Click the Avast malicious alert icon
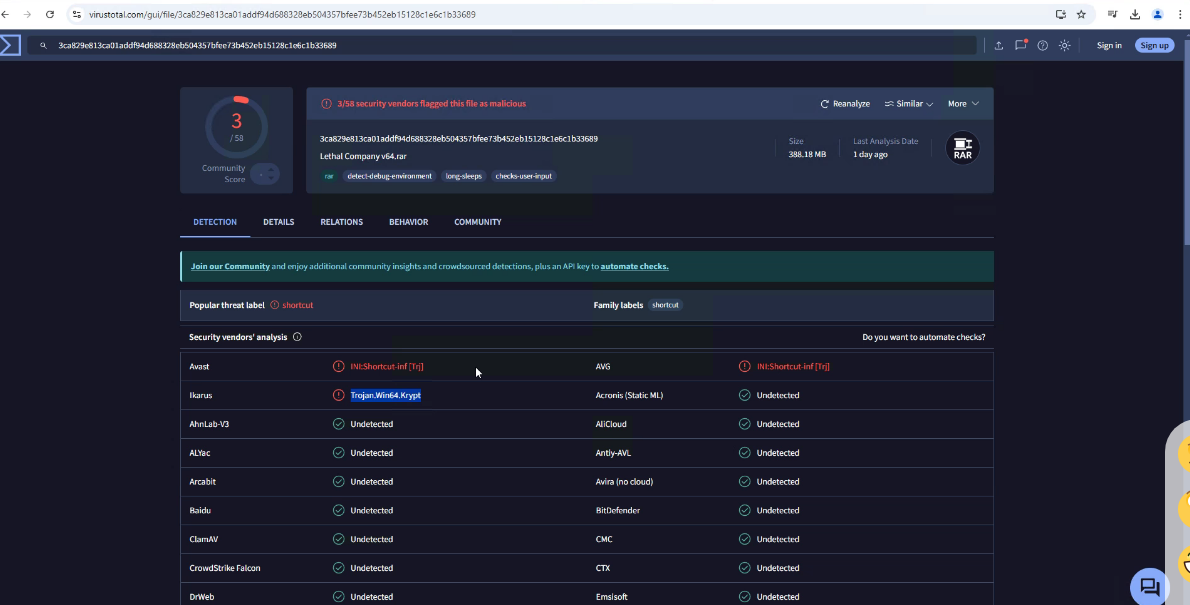Viewport: 1190px width, 605px height. pos(338,367)
